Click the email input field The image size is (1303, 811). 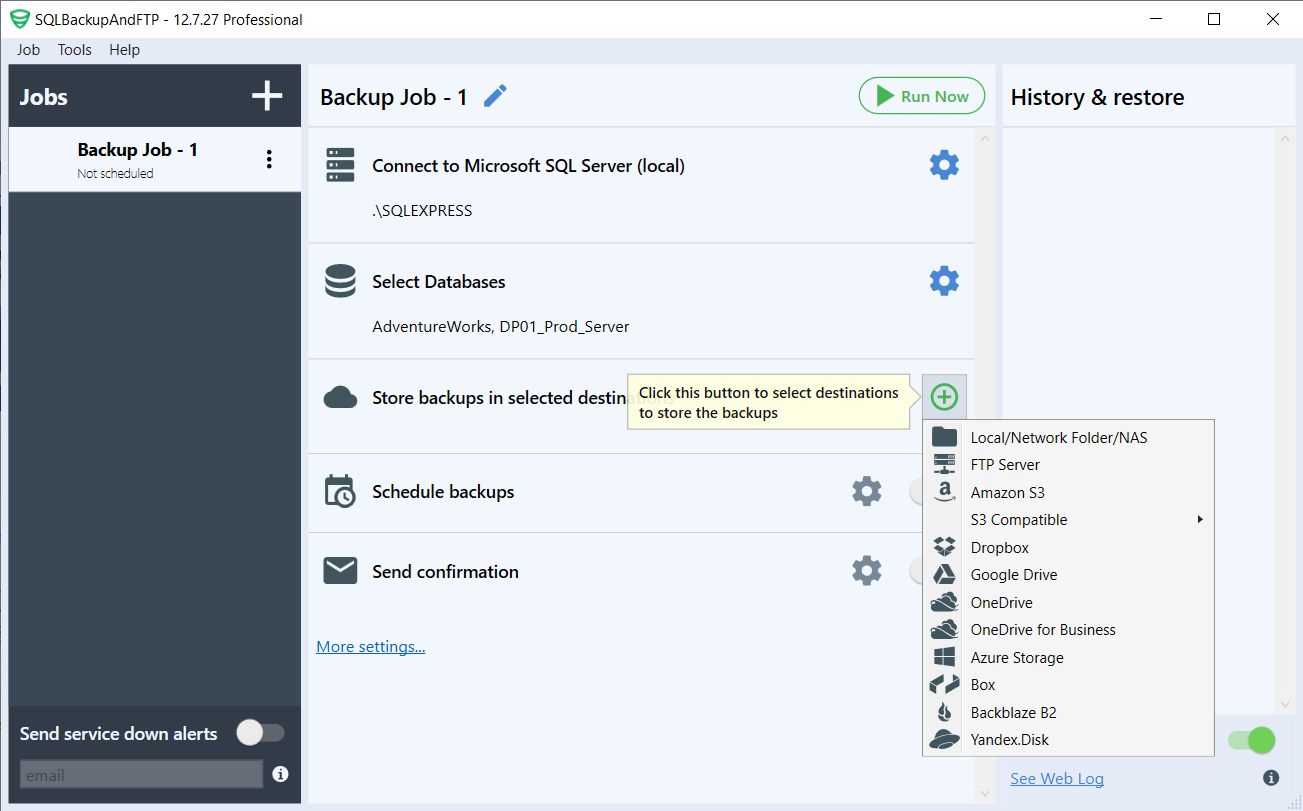pos(140,773)
